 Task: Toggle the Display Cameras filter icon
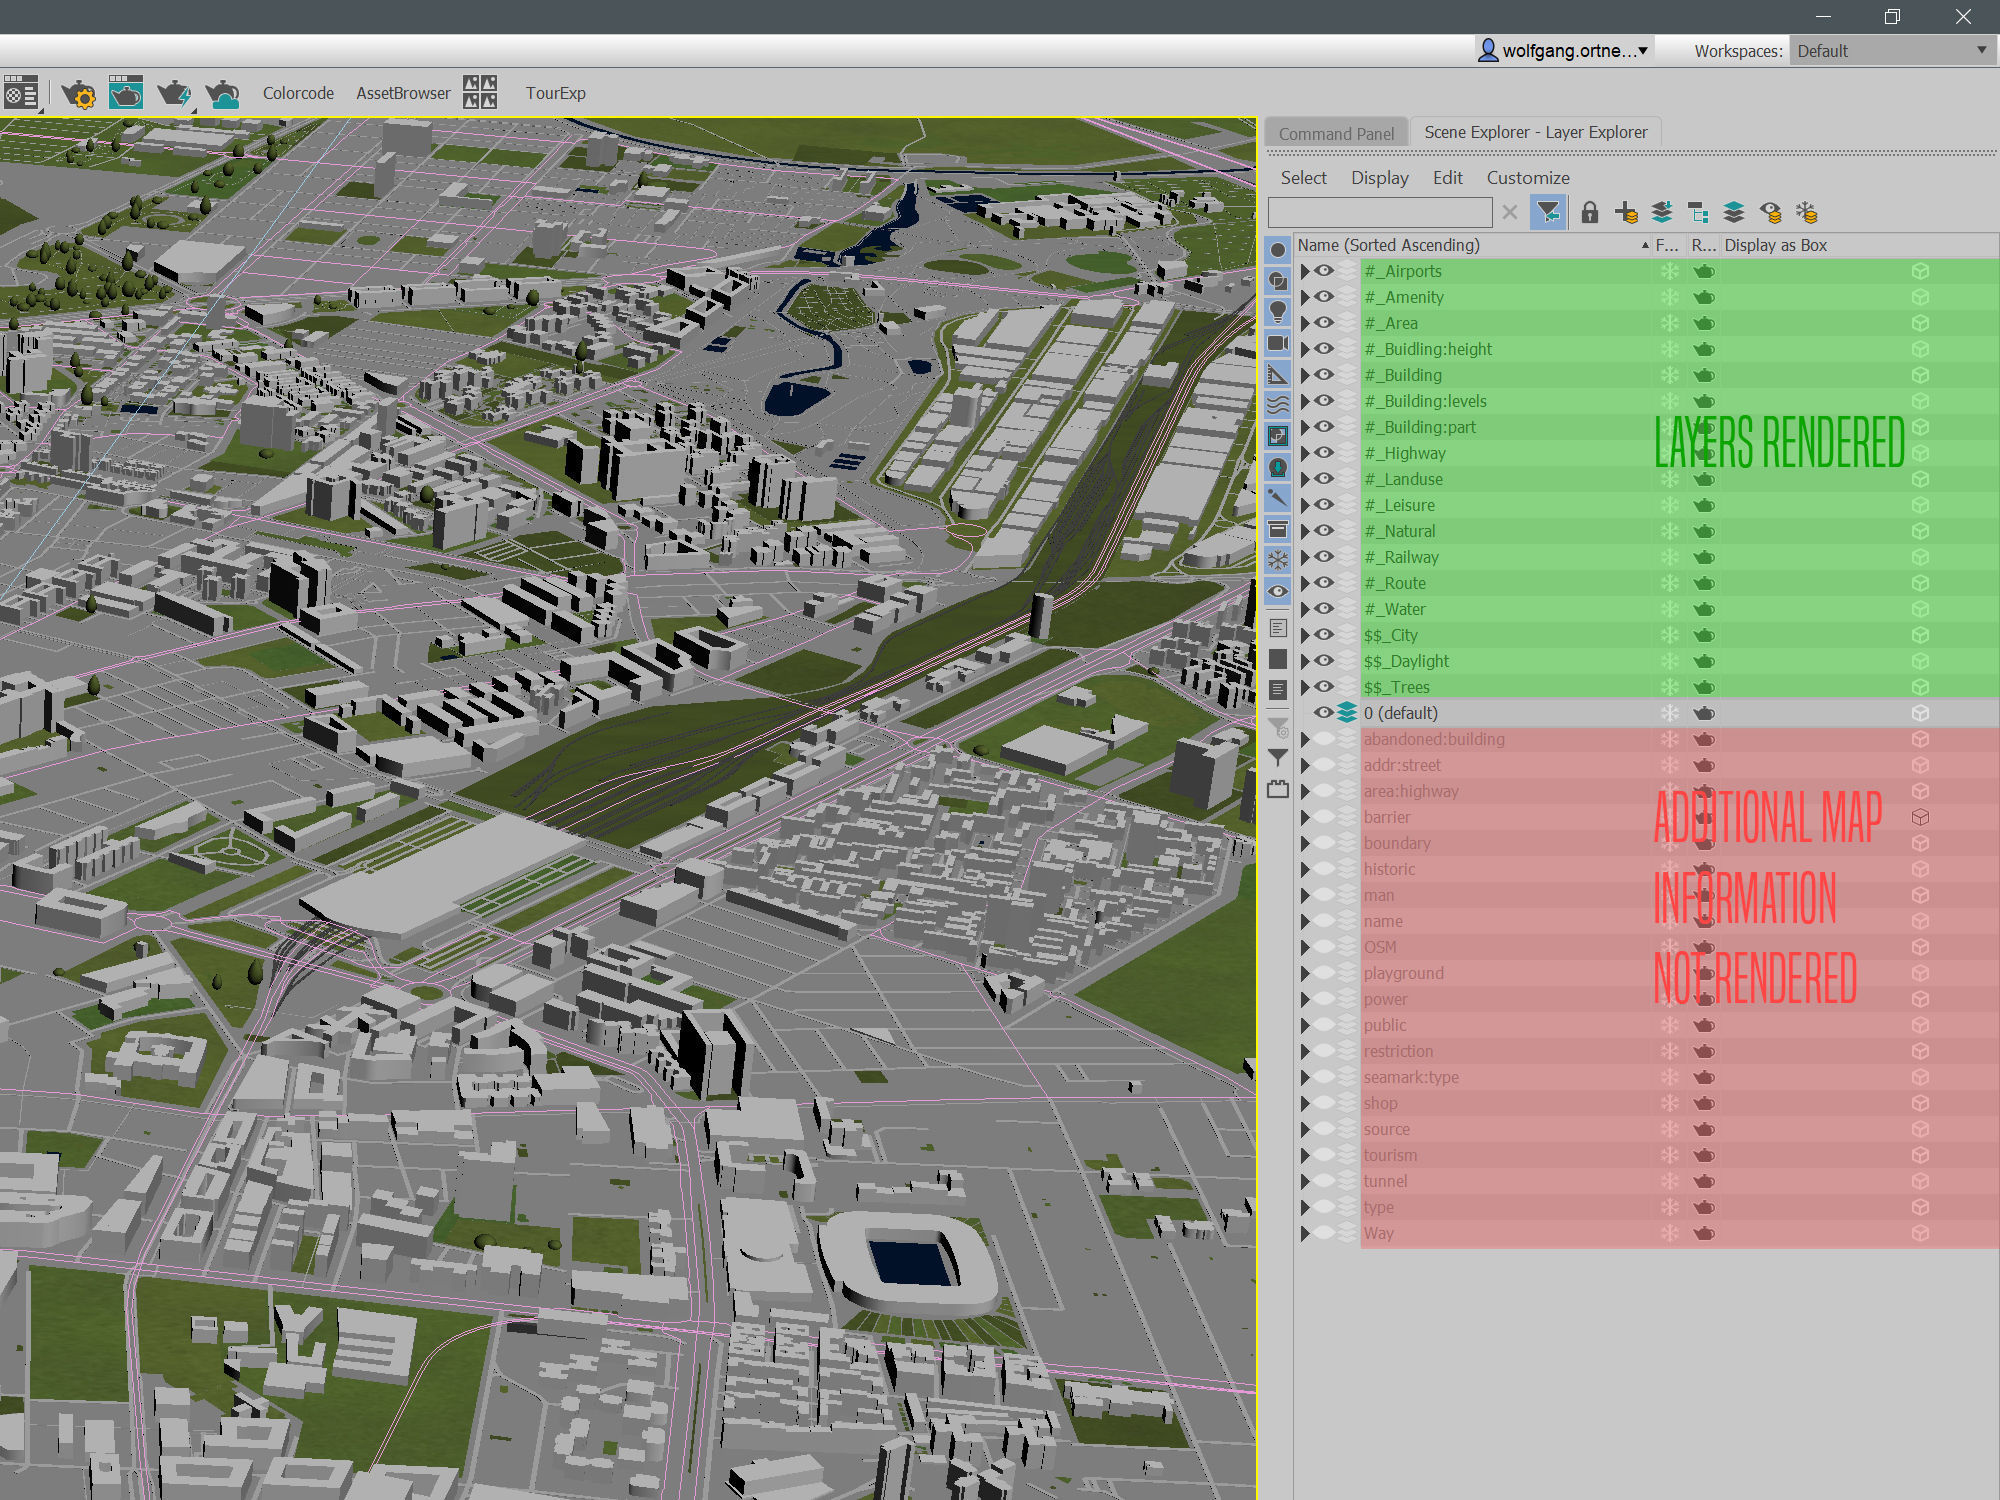pyautogui.click(x=1278, y=343)
